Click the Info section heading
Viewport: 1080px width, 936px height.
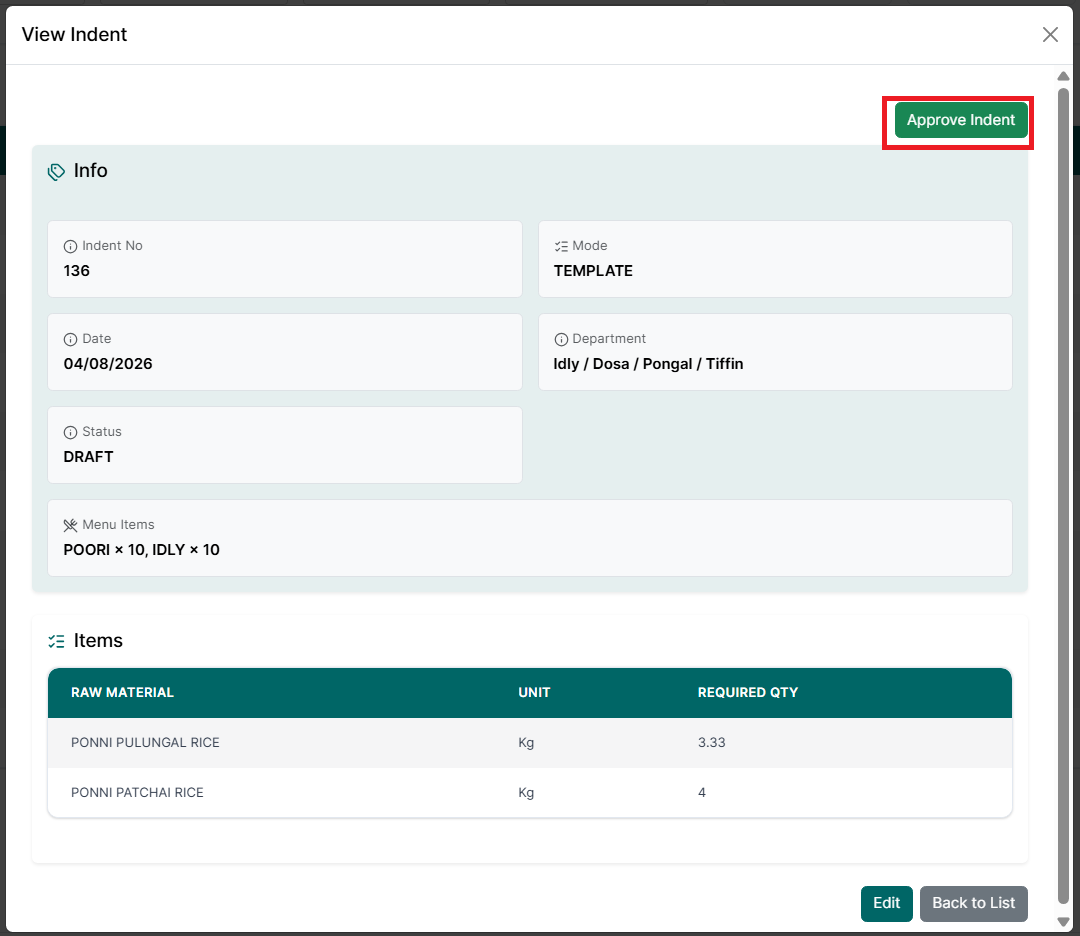coord(90,170)
